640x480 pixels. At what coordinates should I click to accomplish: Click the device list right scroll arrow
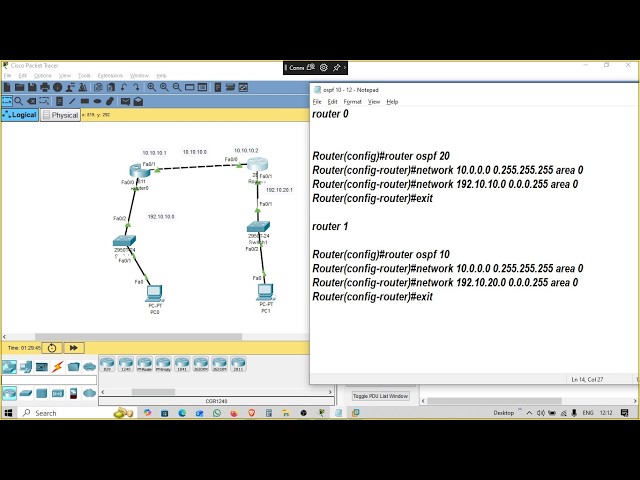point(330,392)
